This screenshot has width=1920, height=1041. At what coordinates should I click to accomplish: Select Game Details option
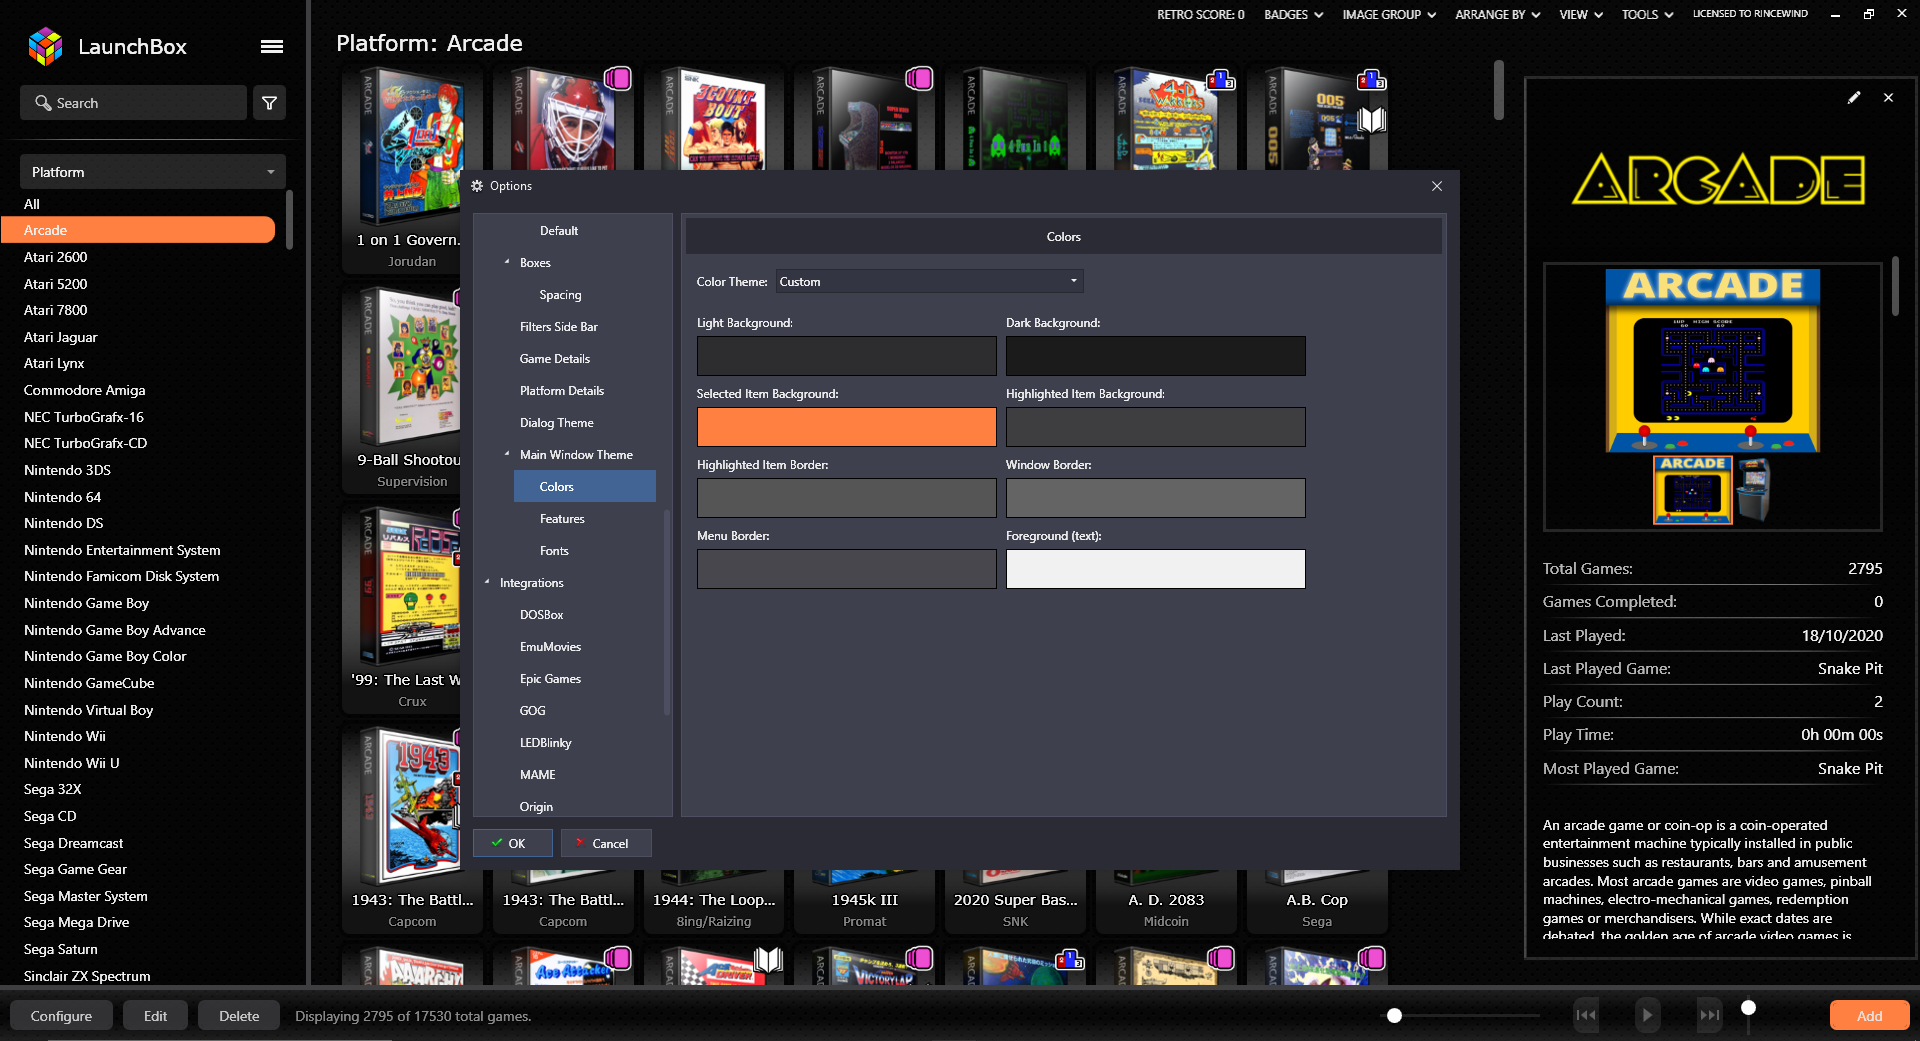pyautogui.click(x=554, y=359)
